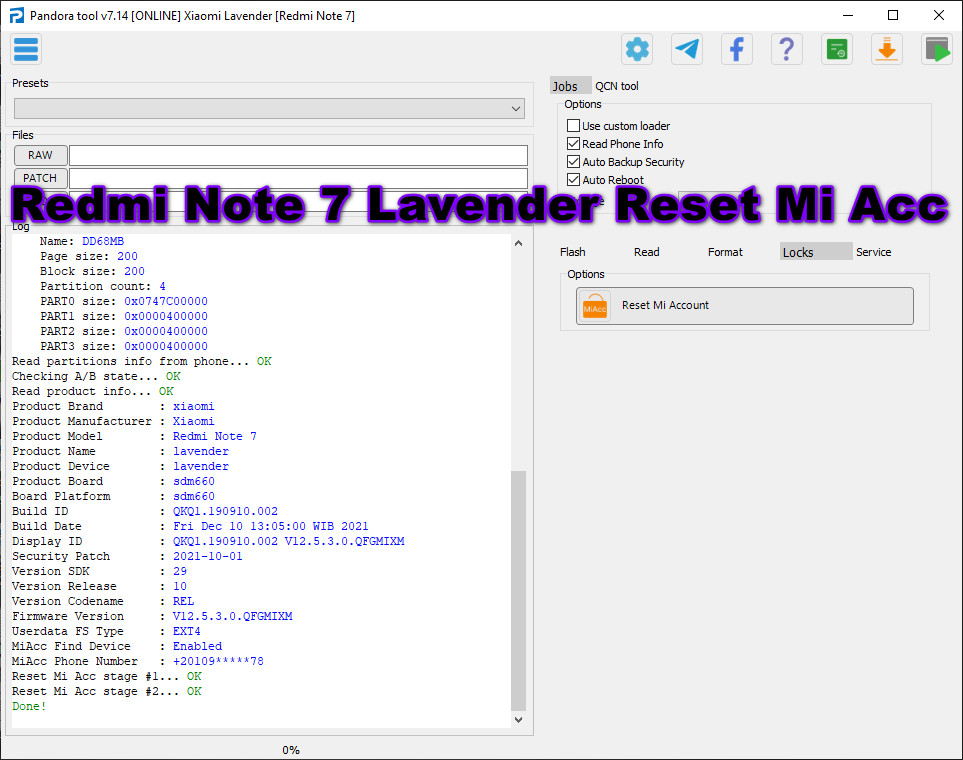This screenshot has height=760, width=963.
Task: Click the 'Build Date' log row
Action: pos(190,526)
